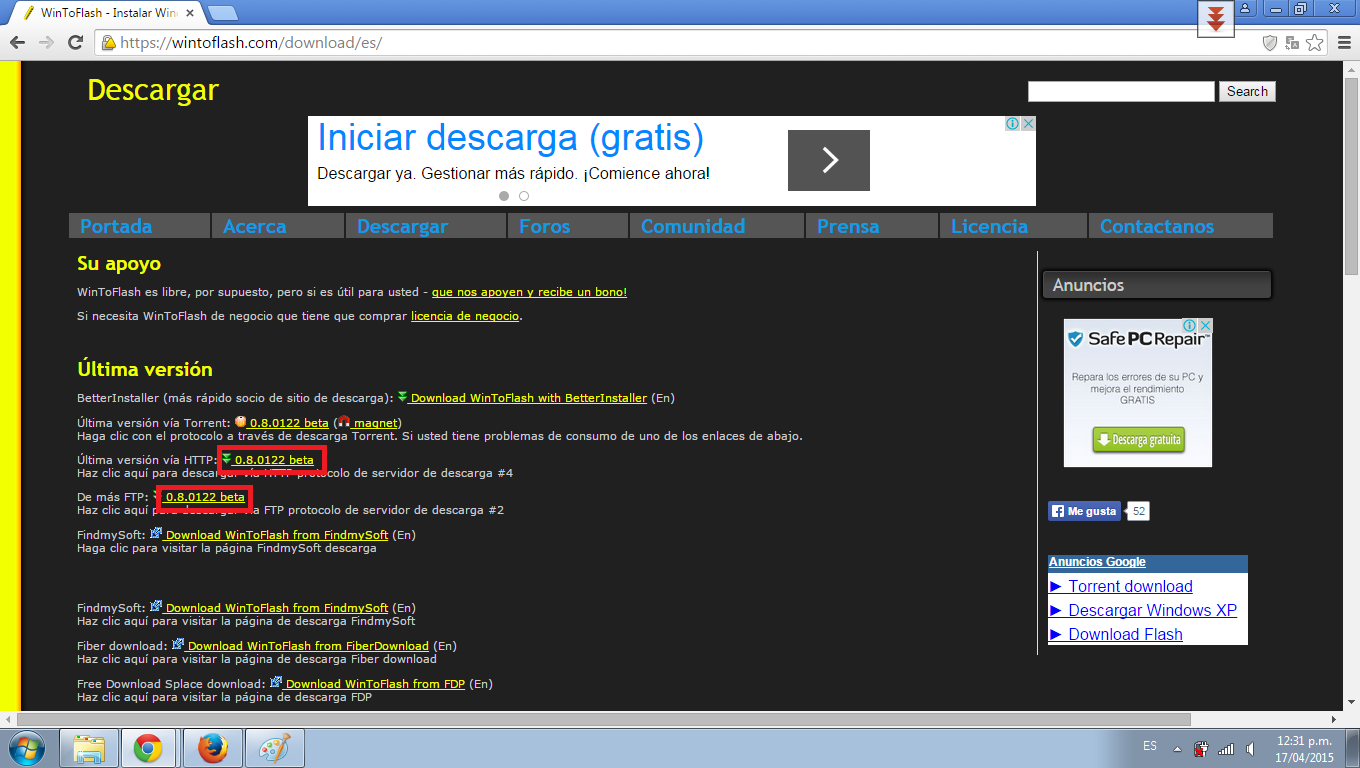
Task: Click the padlock icon in the address bar
Action: pyautogui.click(x=108, y=43)
